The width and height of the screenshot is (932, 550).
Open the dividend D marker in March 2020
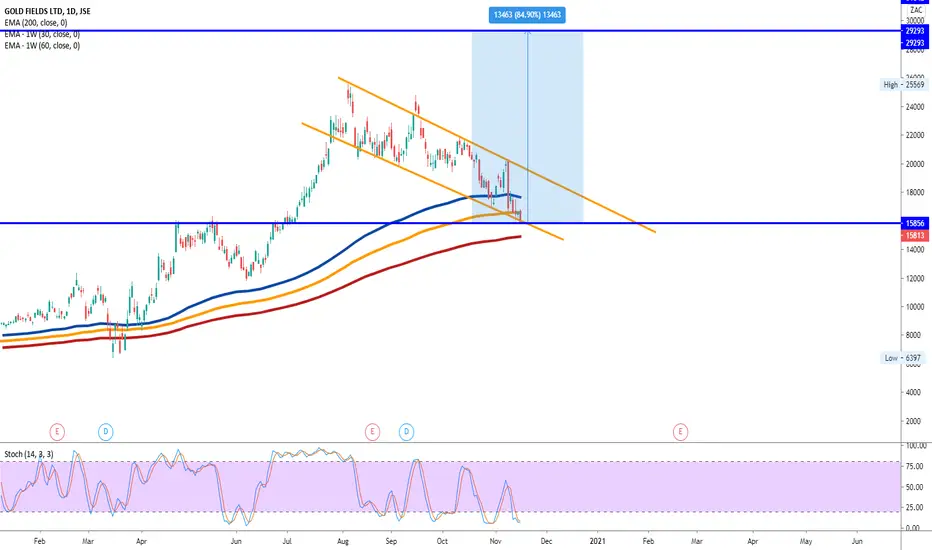tap(105, 432)
